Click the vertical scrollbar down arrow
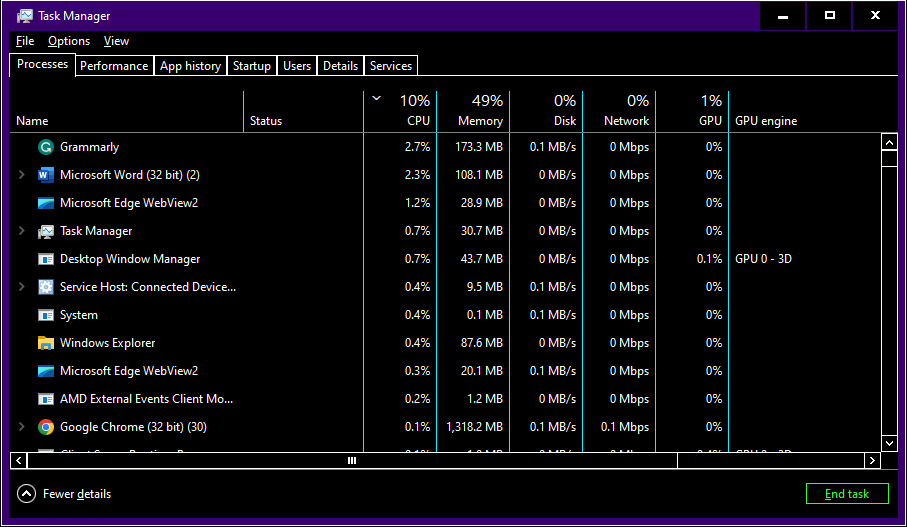Viewport: 907px width, 527px height. pos(889,444)
